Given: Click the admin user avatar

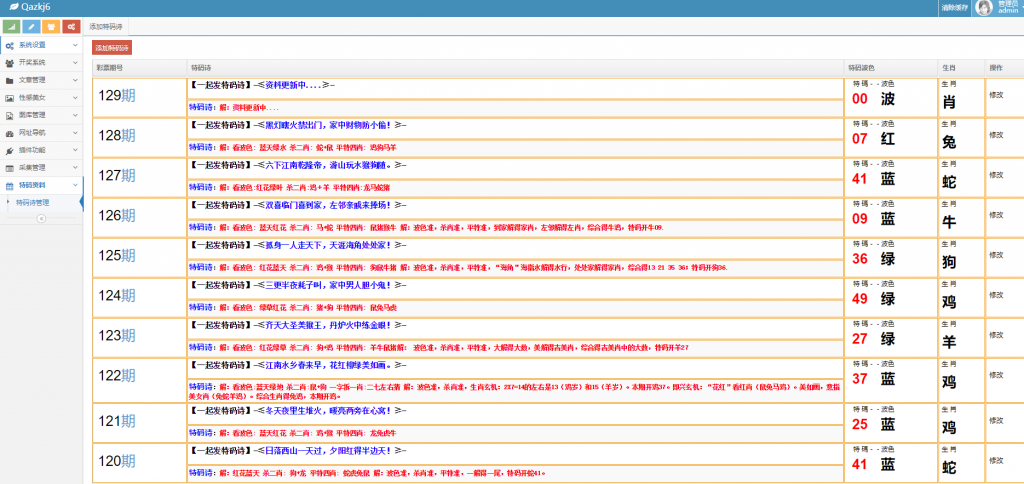Looking at the screenshot, I should tap(984, 8).
